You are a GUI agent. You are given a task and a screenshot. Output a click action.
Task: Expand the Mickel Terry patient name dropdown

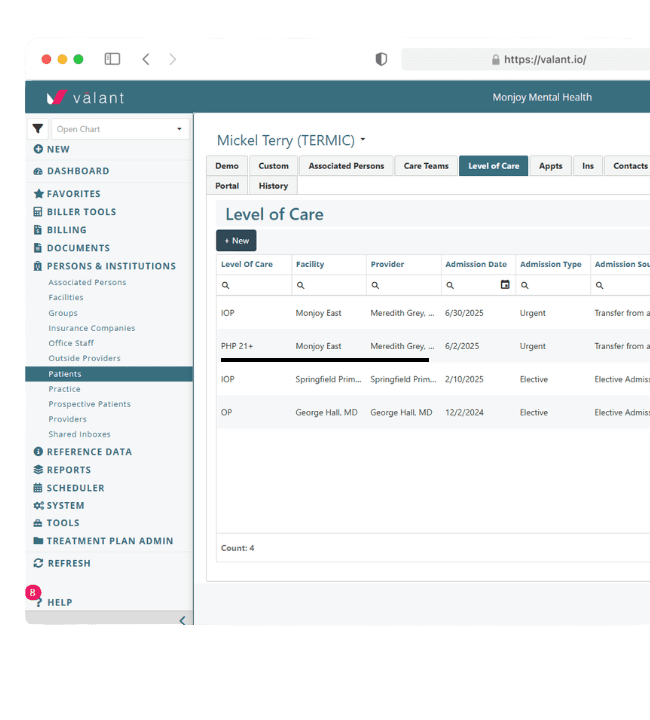pos(363,140)
